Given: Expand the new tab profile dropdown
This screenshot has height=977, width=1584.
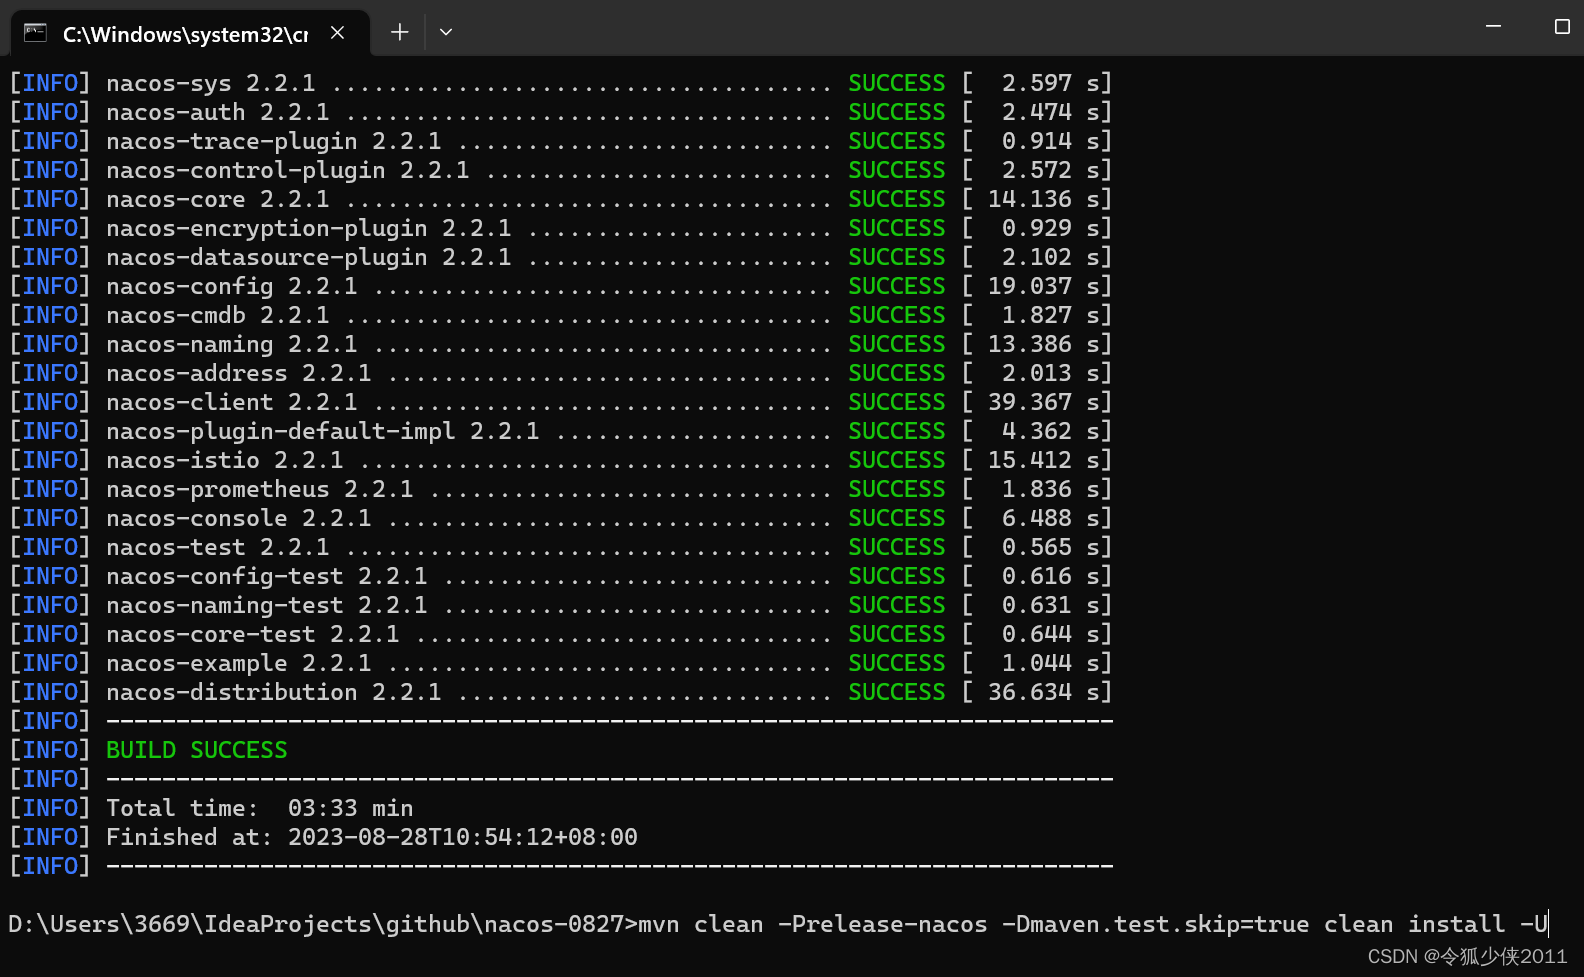Looking at the screenshot, I should pyautogui.click(x=446, y=33).
